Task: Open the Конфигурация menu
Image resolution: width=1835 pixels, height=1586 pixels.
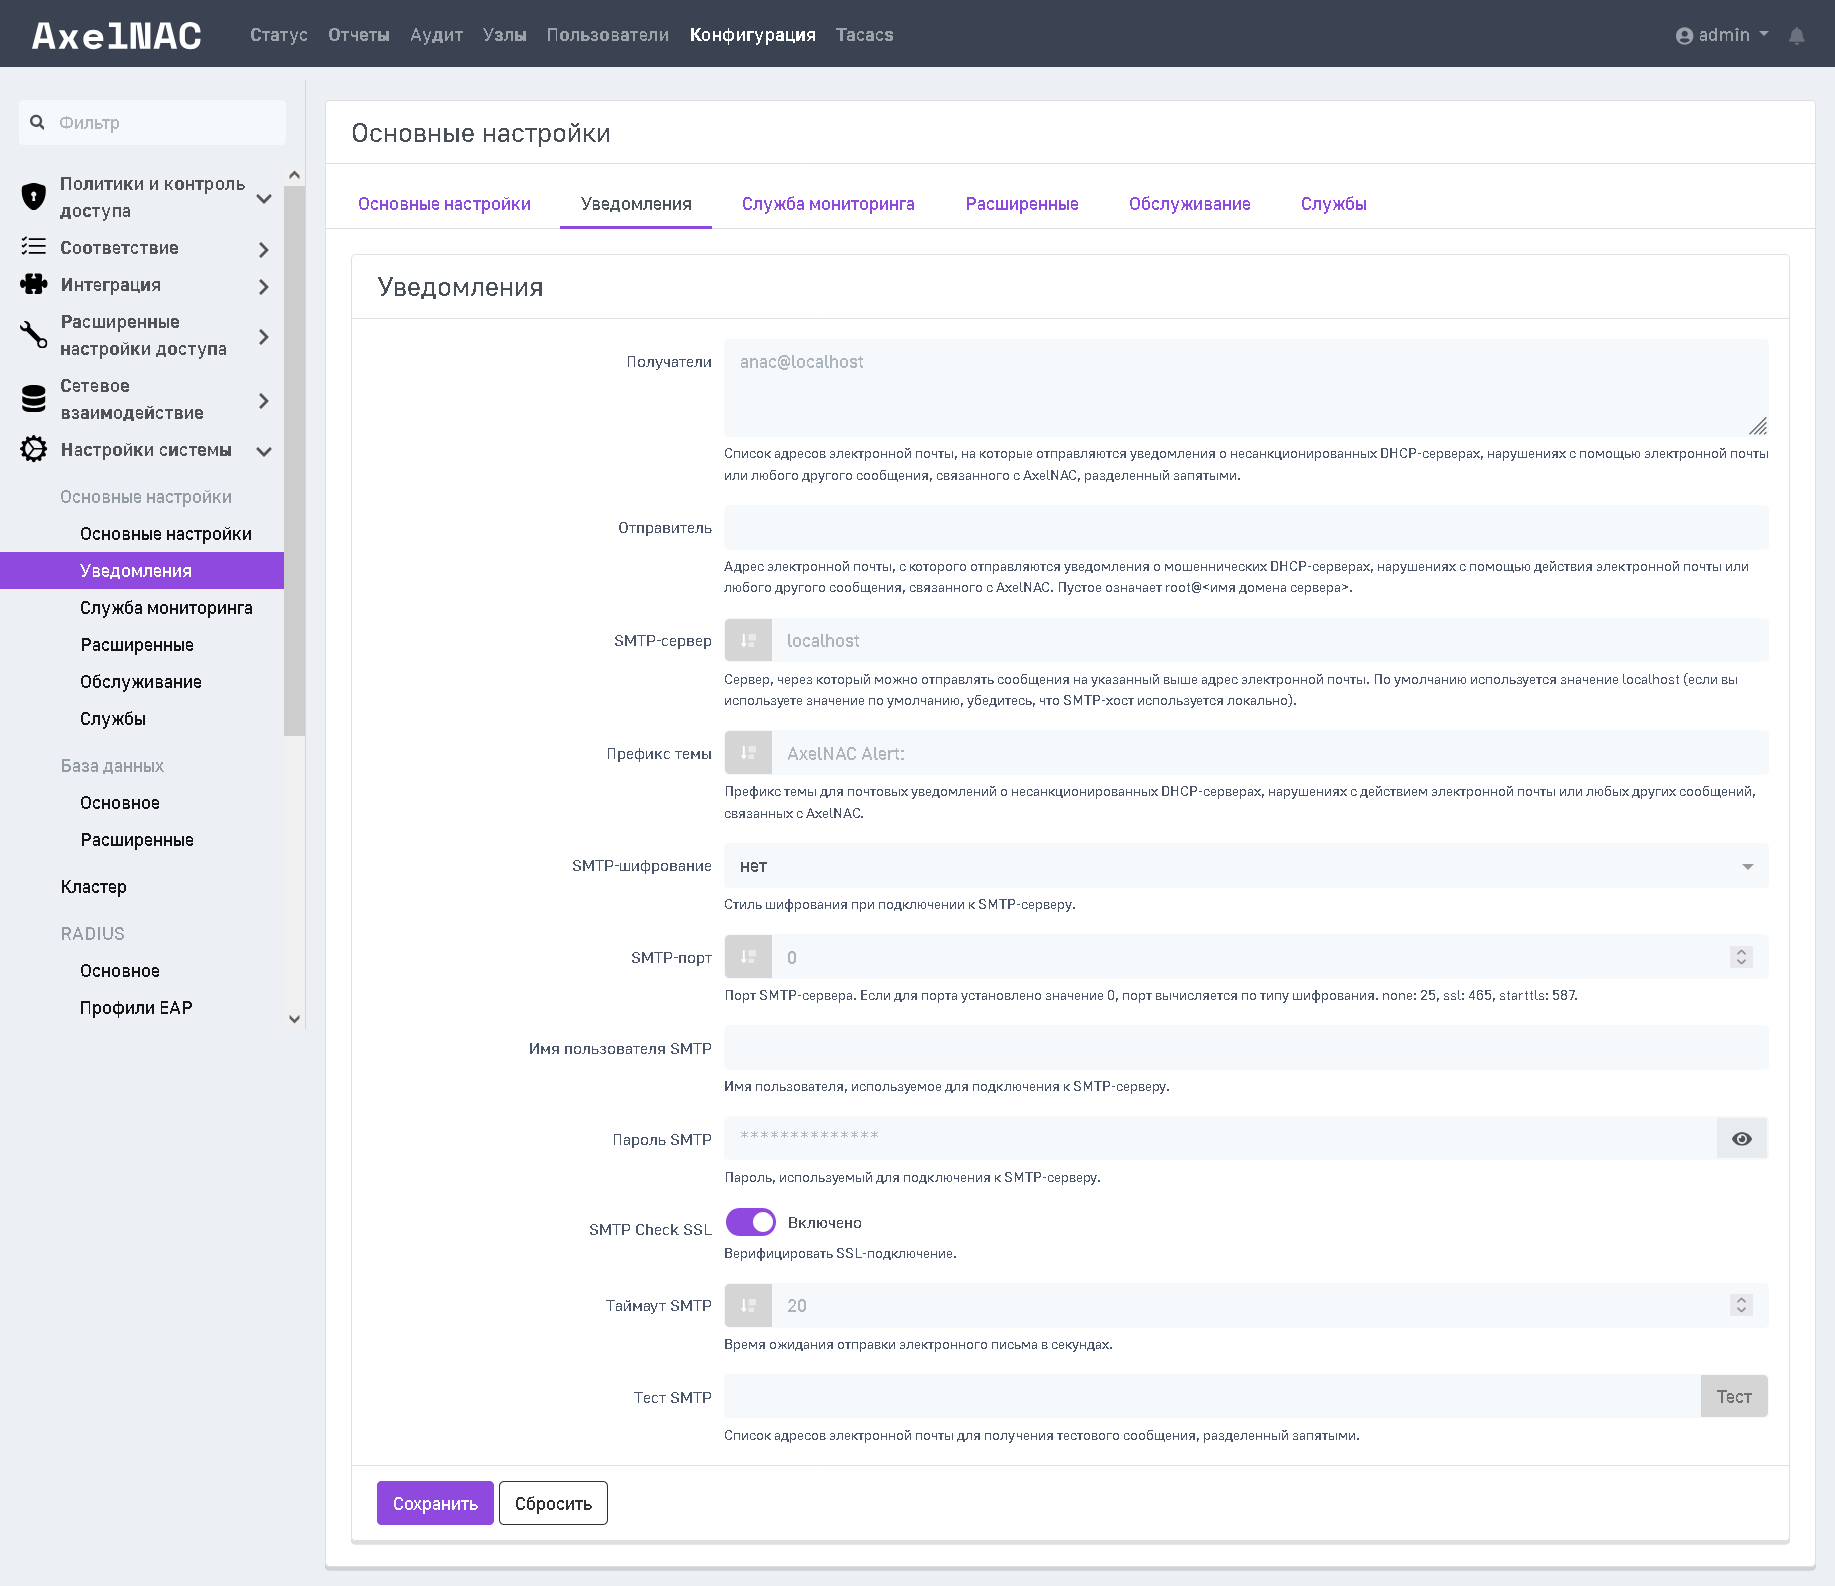Action: click(753, 35)
